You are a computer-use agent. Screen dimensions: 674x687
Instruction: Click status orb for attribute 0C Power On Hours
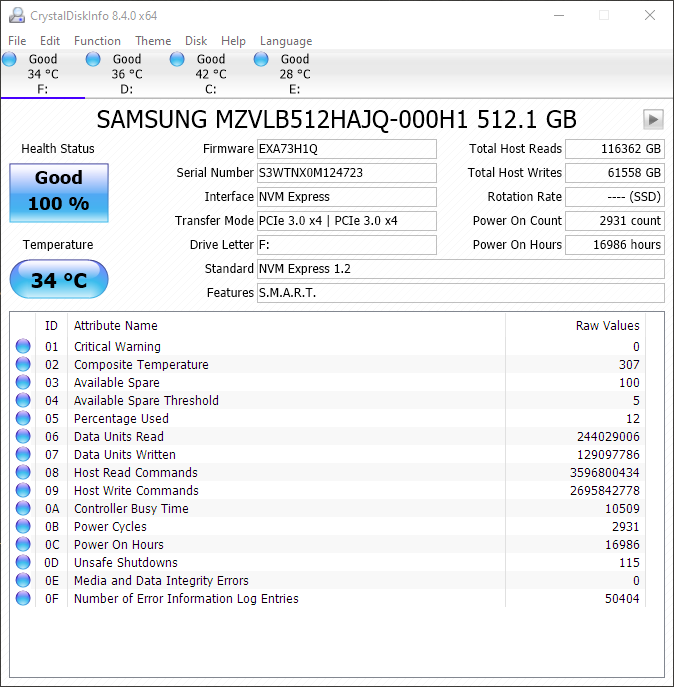(x=23, y=544)
